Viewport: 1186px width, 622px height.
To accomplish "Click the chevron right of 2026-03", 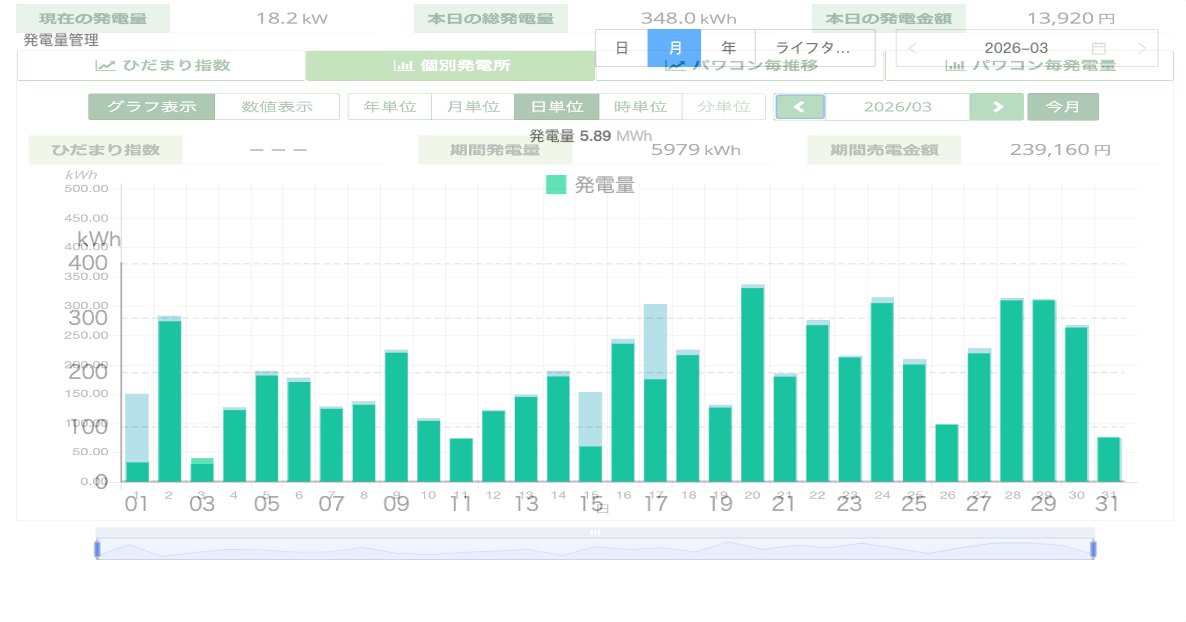I will [x=1141, y=48].
